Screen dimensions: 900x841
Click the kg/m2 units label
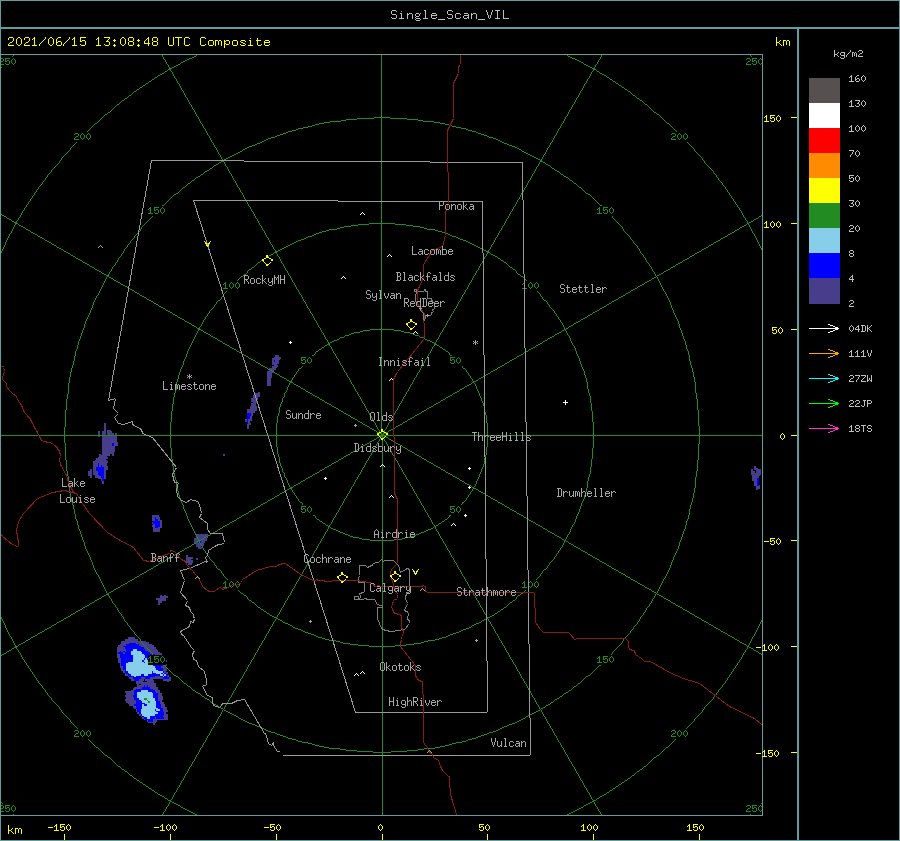coord(848,54)
